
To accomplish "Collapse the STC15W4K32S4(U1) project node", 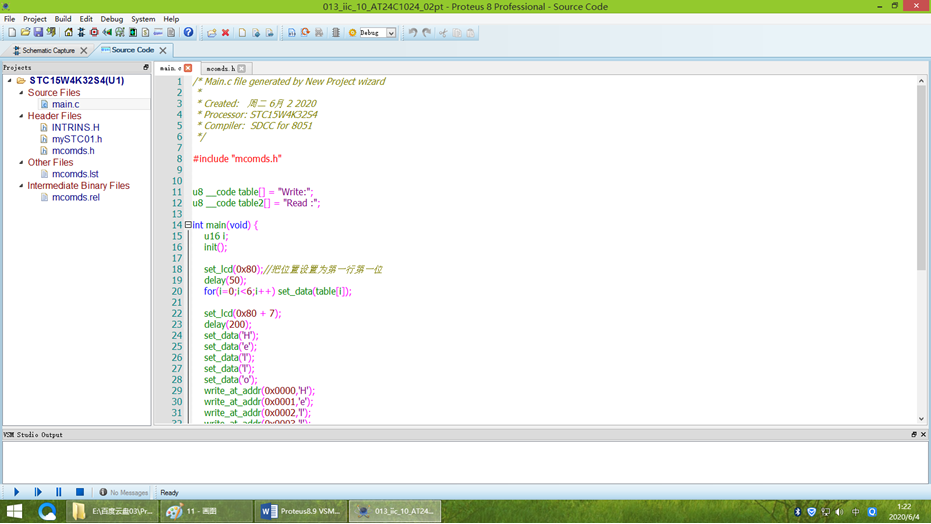I will 9,80.
